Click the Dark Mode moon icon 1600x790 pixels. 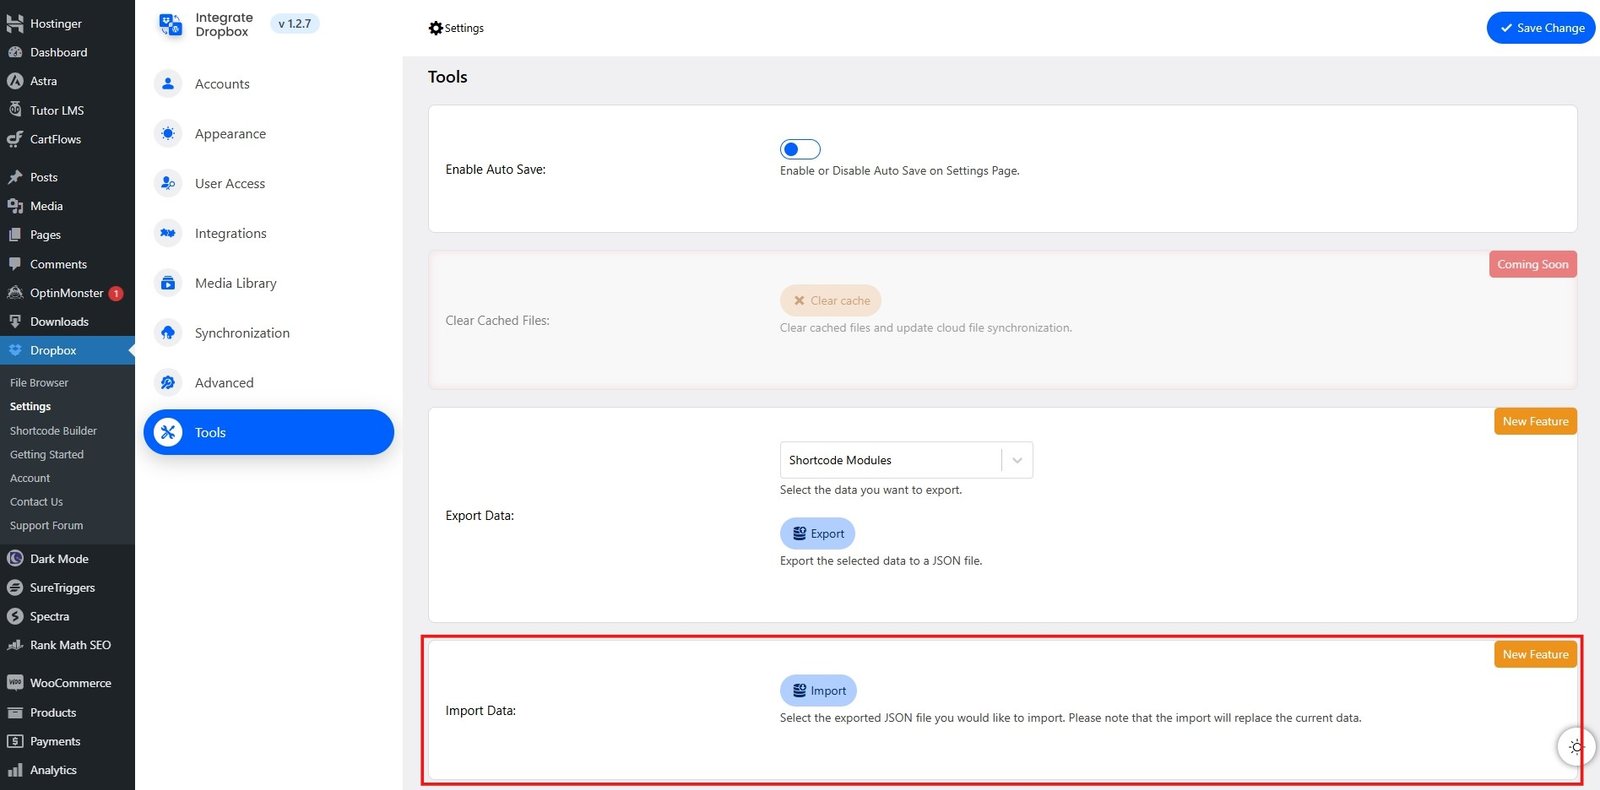point(15,559)
